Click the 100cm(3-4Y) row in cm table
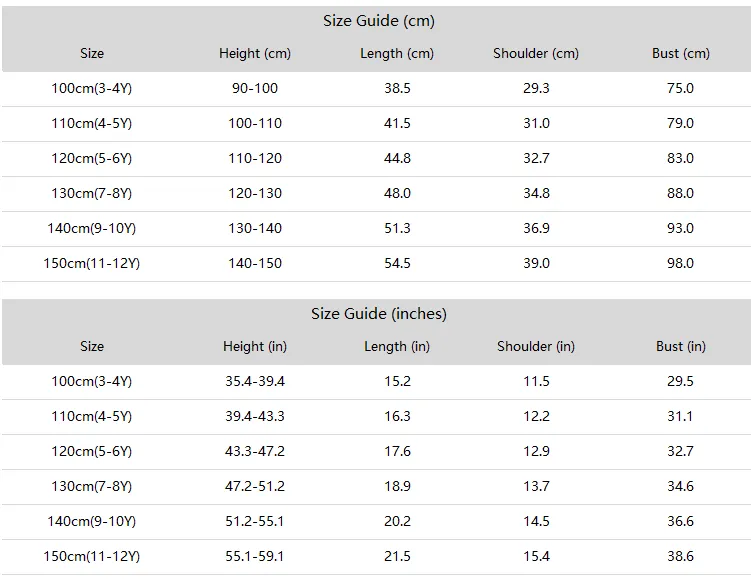The image size is (751, 579). click(376, 89)
